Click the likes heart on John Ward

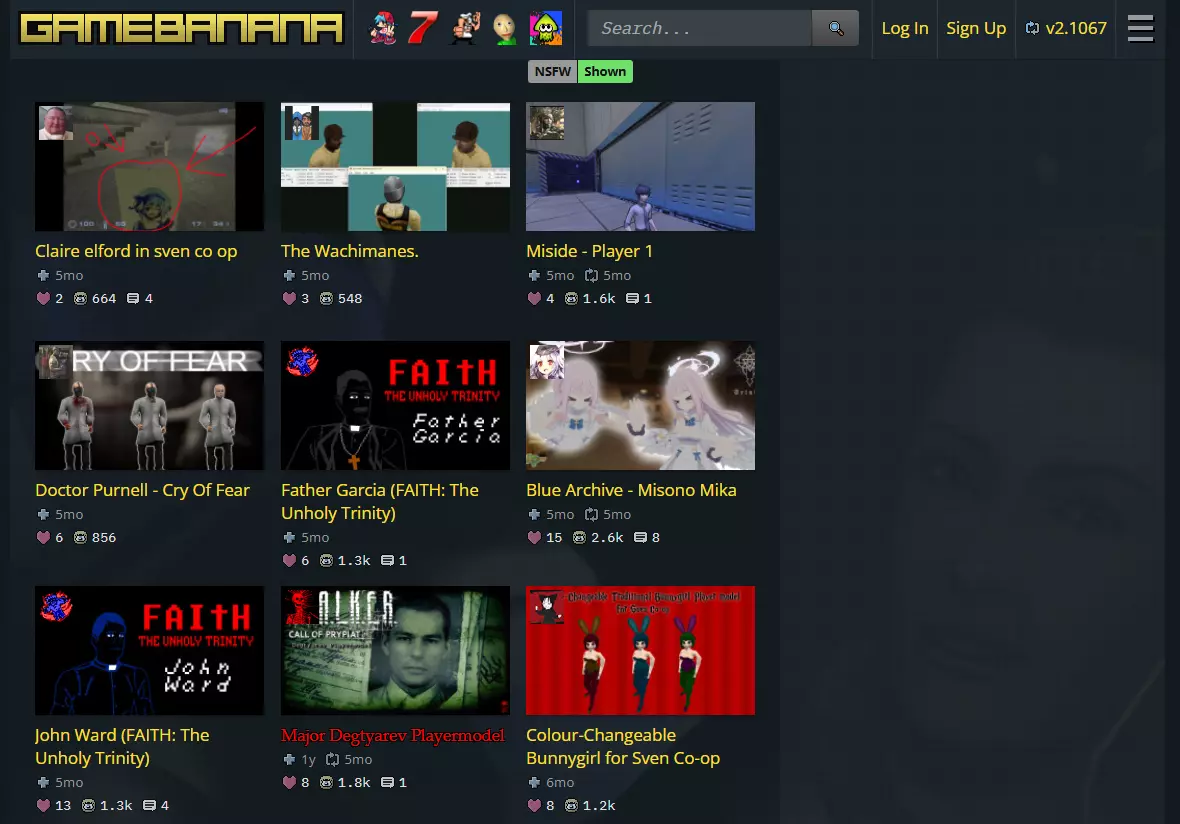coord(43,805)
